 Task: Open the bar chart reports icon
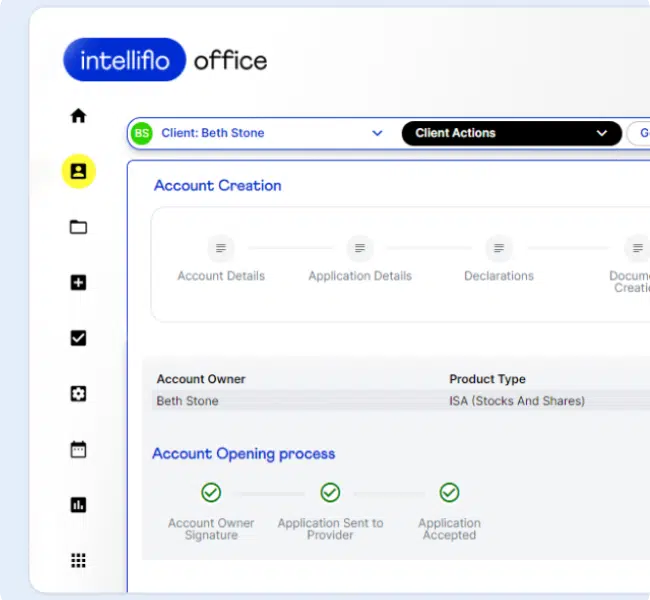pyautogui.click(x=78, y=505)
